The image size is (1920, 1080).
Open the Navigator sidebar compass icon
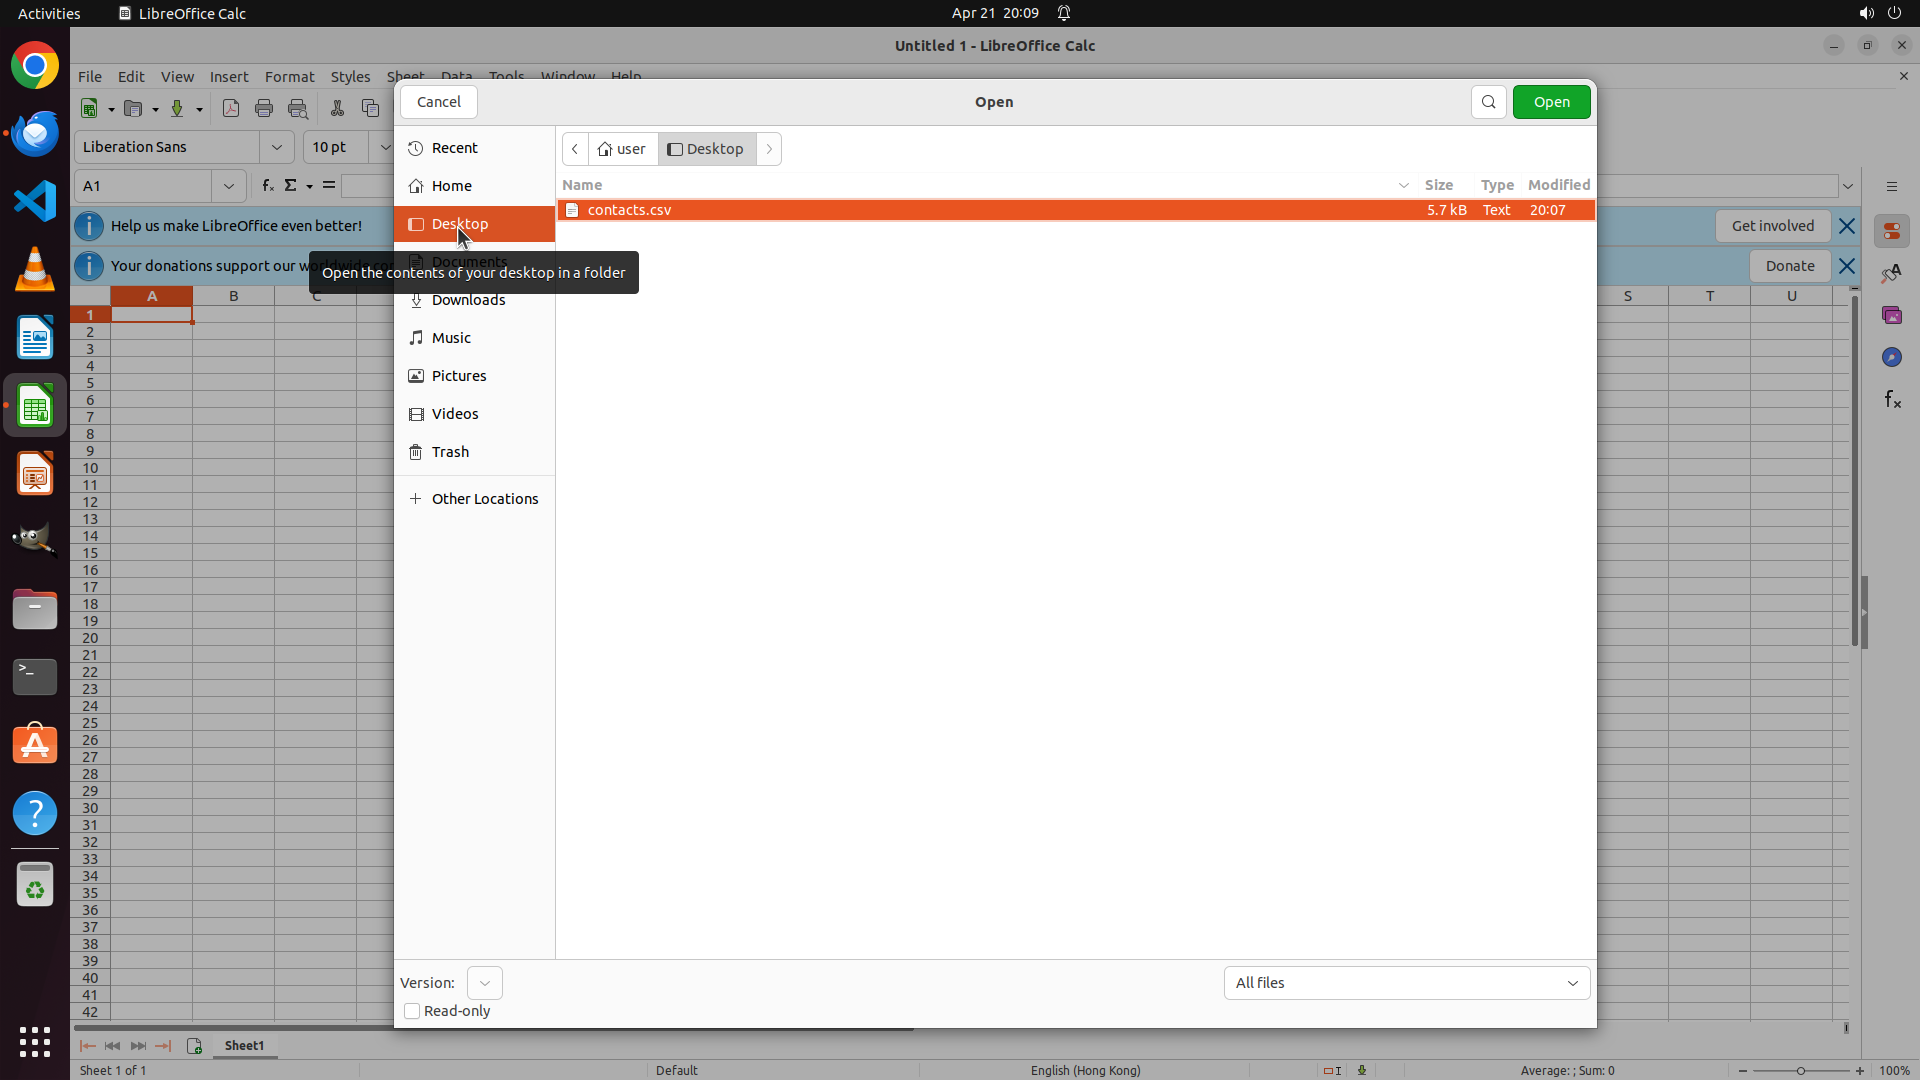pos(1891,358)
